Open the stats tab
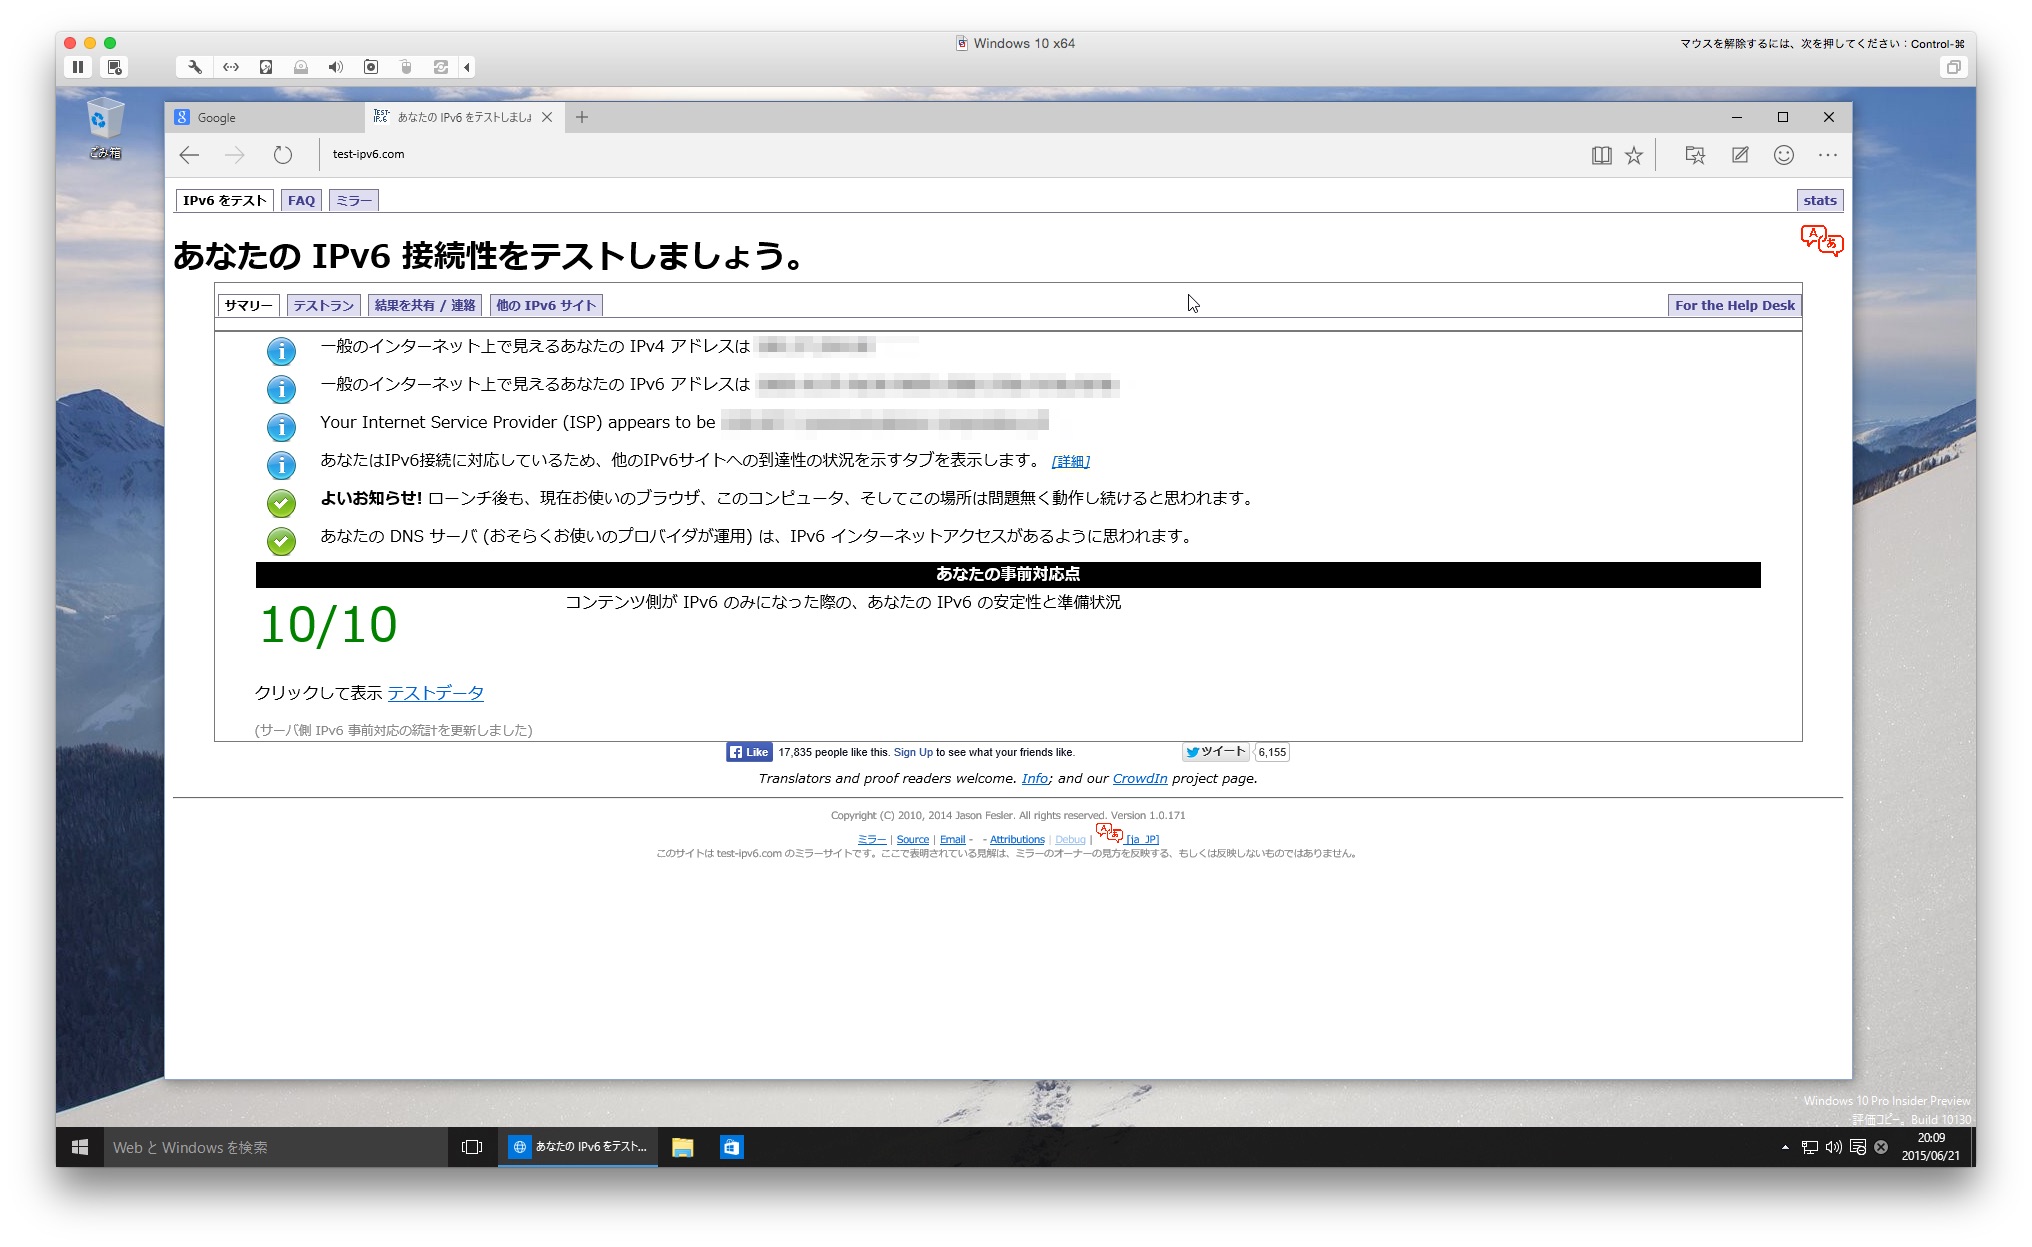The height and width of the screenshot is (1247, 2032). click(1820, 200)
